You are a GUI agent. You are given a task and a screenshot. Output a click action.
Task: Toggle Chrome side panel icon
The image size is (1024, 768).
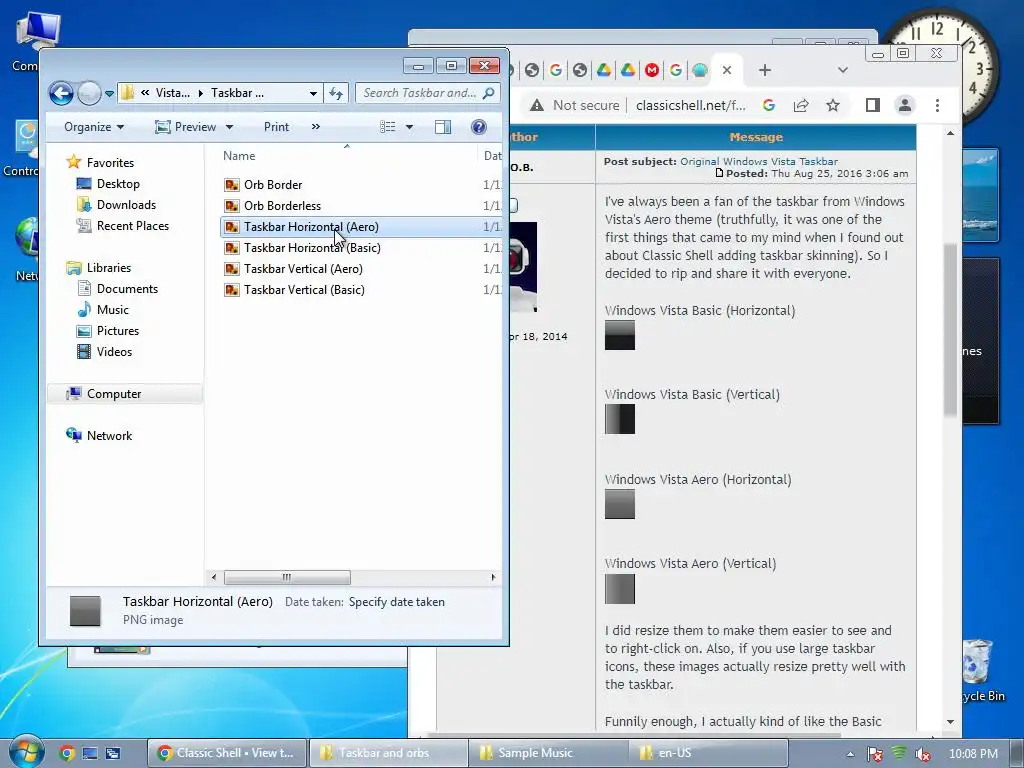(x=872, y=105)
